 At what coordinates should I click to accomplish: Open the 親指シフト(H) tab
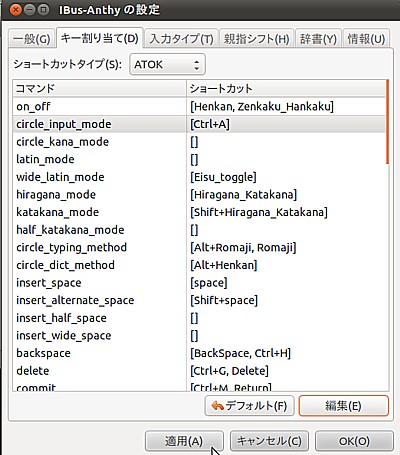(256, 39)
